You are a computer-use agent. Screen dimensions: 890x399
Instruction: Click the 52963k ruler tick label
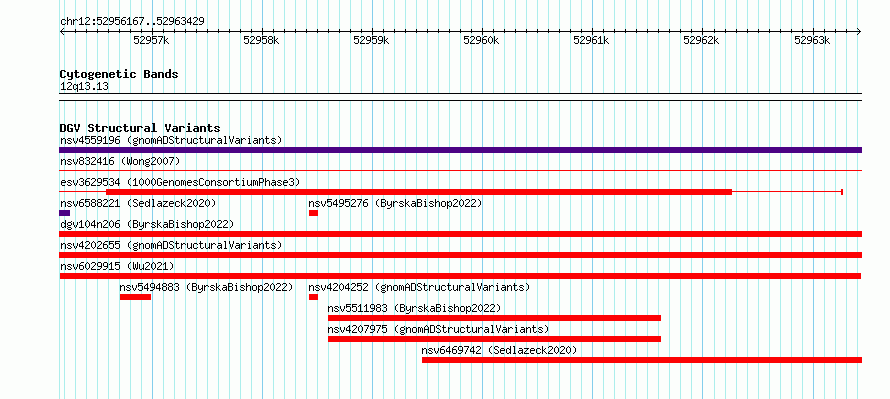click(812, 40)
